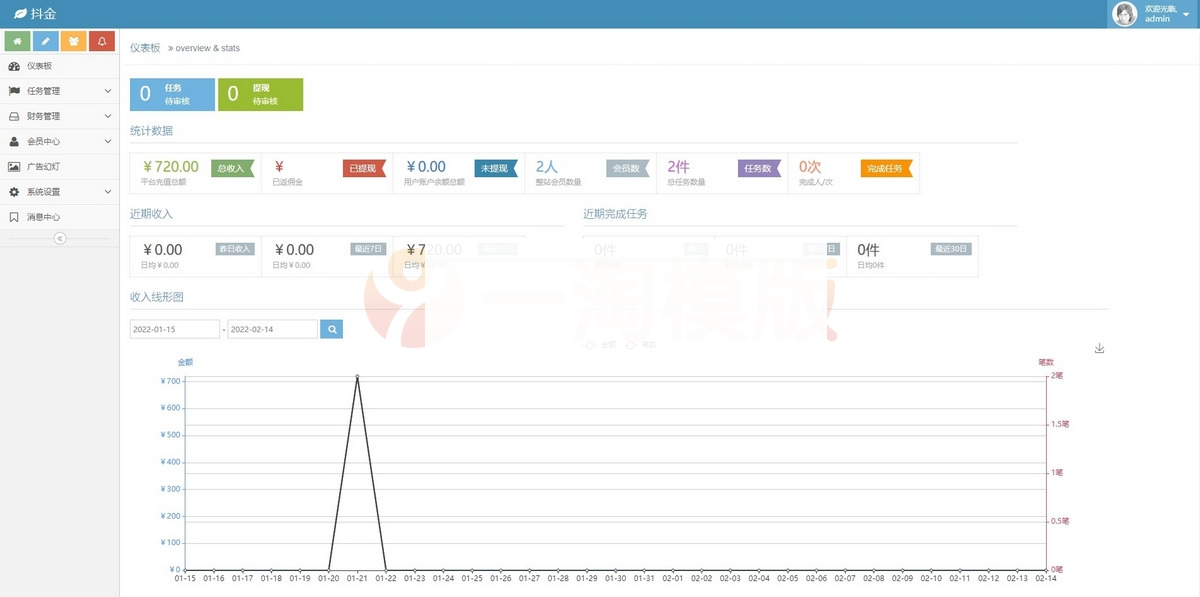Click the search button beside date range

(331, 329)
